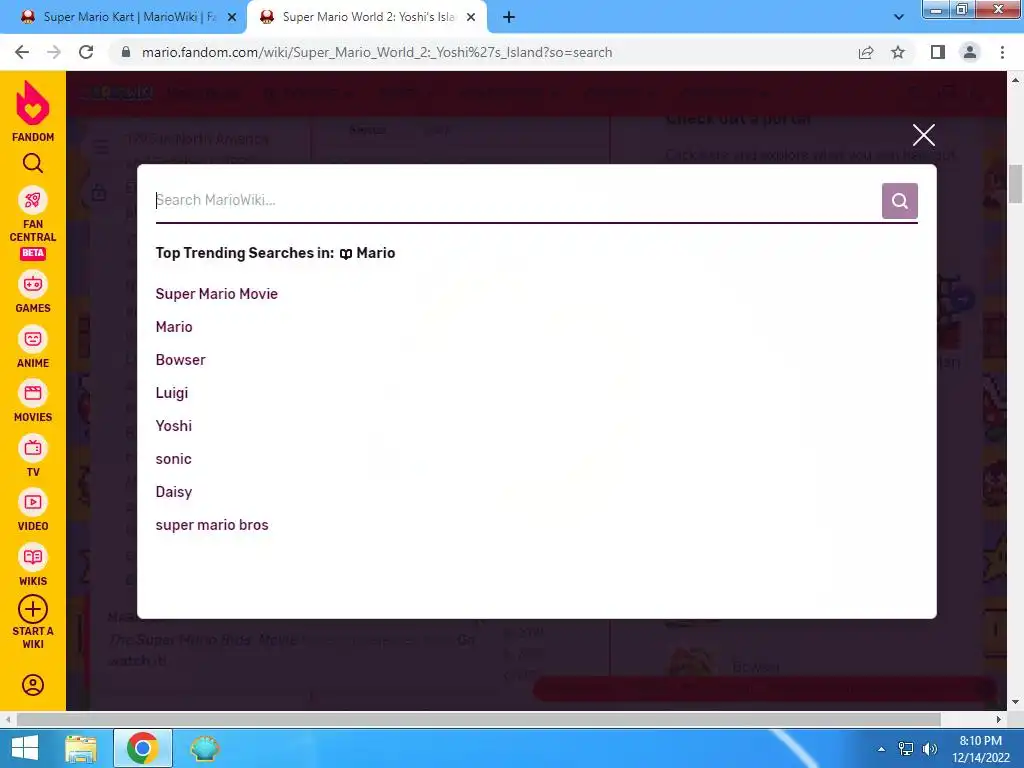Open File Explorer from taskbar
The width and height of the screenshot is (1024, 768).
pyautogui.click(x=81, y=748)
